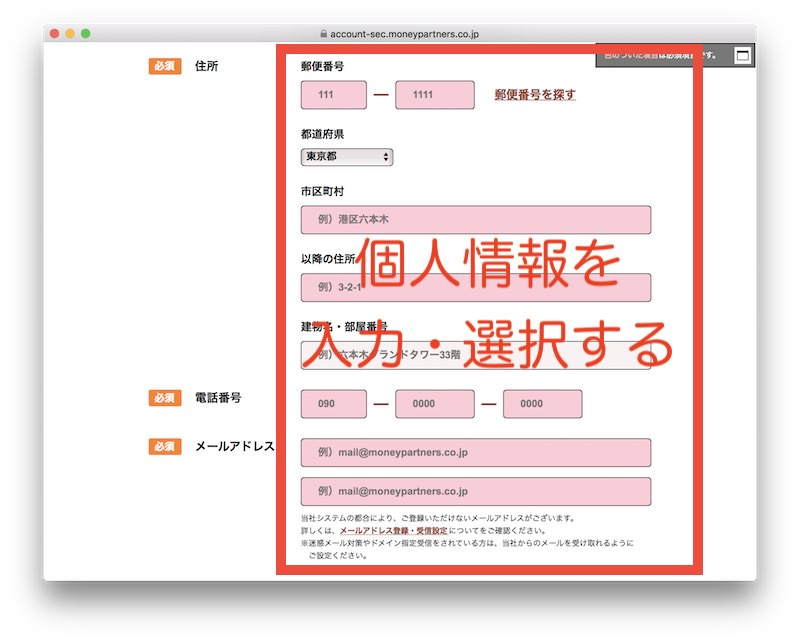Maximize the window with the green button
The width and height of the screenshot is (800, 643).
pos(85,34)
